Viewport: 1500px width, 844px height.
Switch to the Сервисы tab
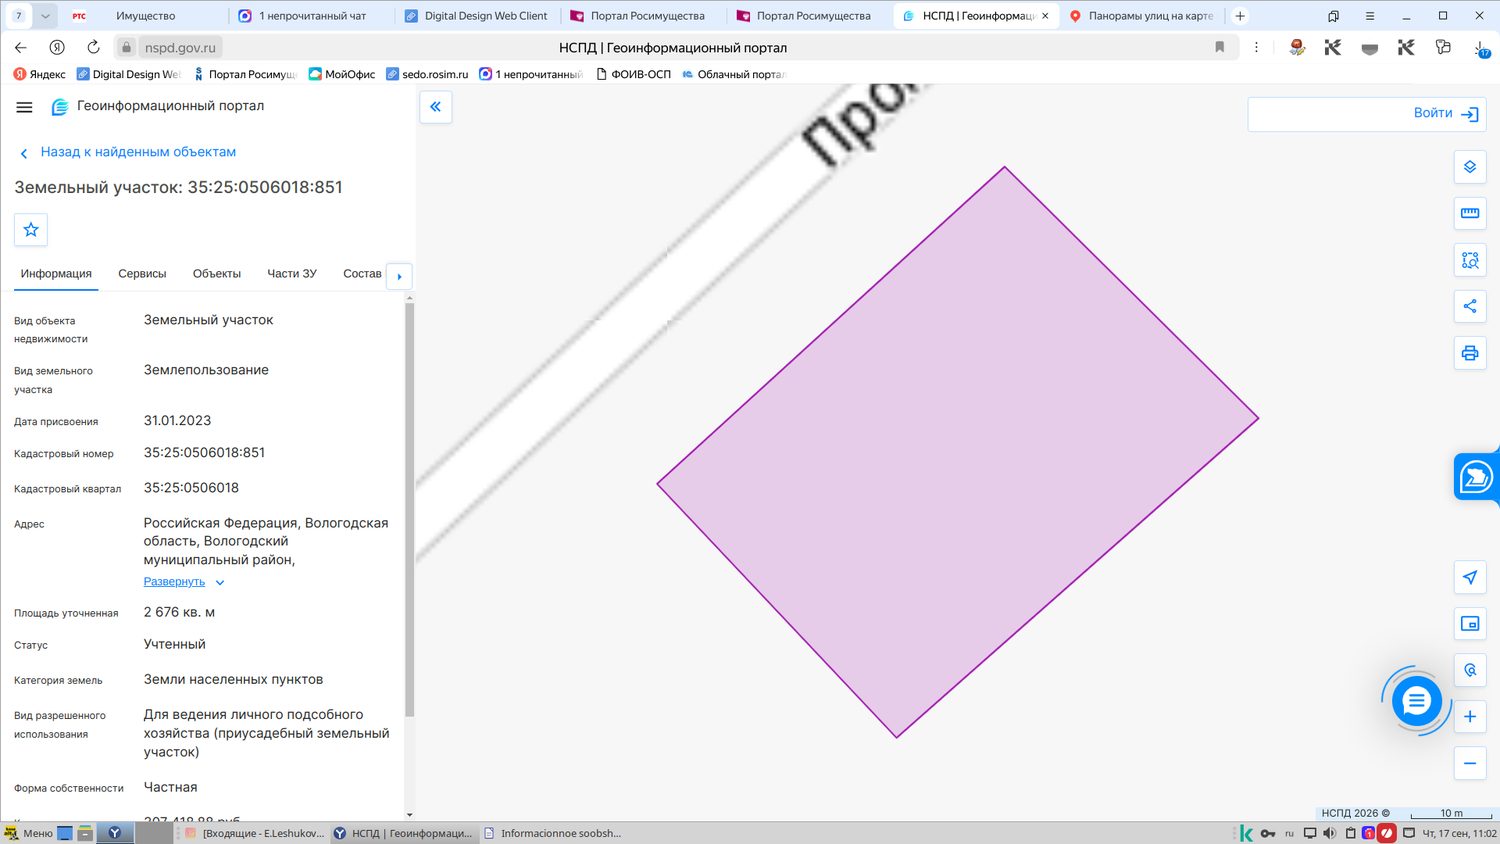click(142, 274)
